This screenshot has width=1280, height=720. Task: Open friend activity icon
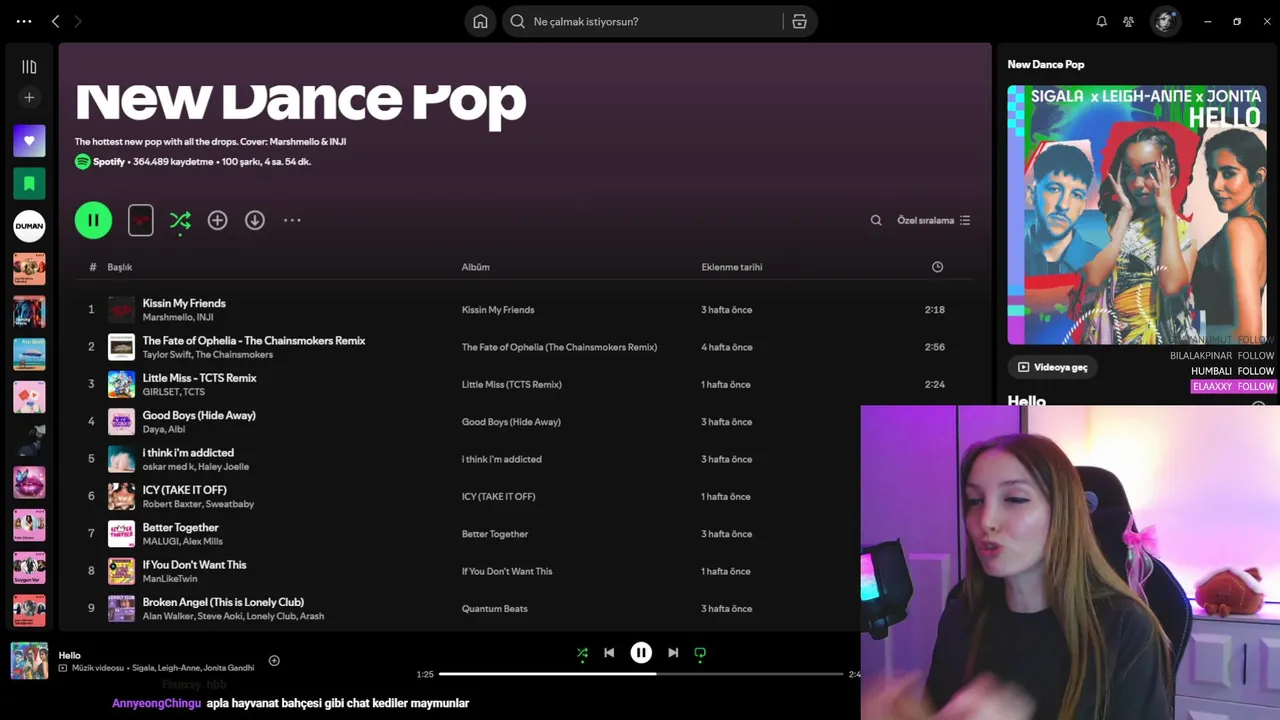[x=1129, y=21]
